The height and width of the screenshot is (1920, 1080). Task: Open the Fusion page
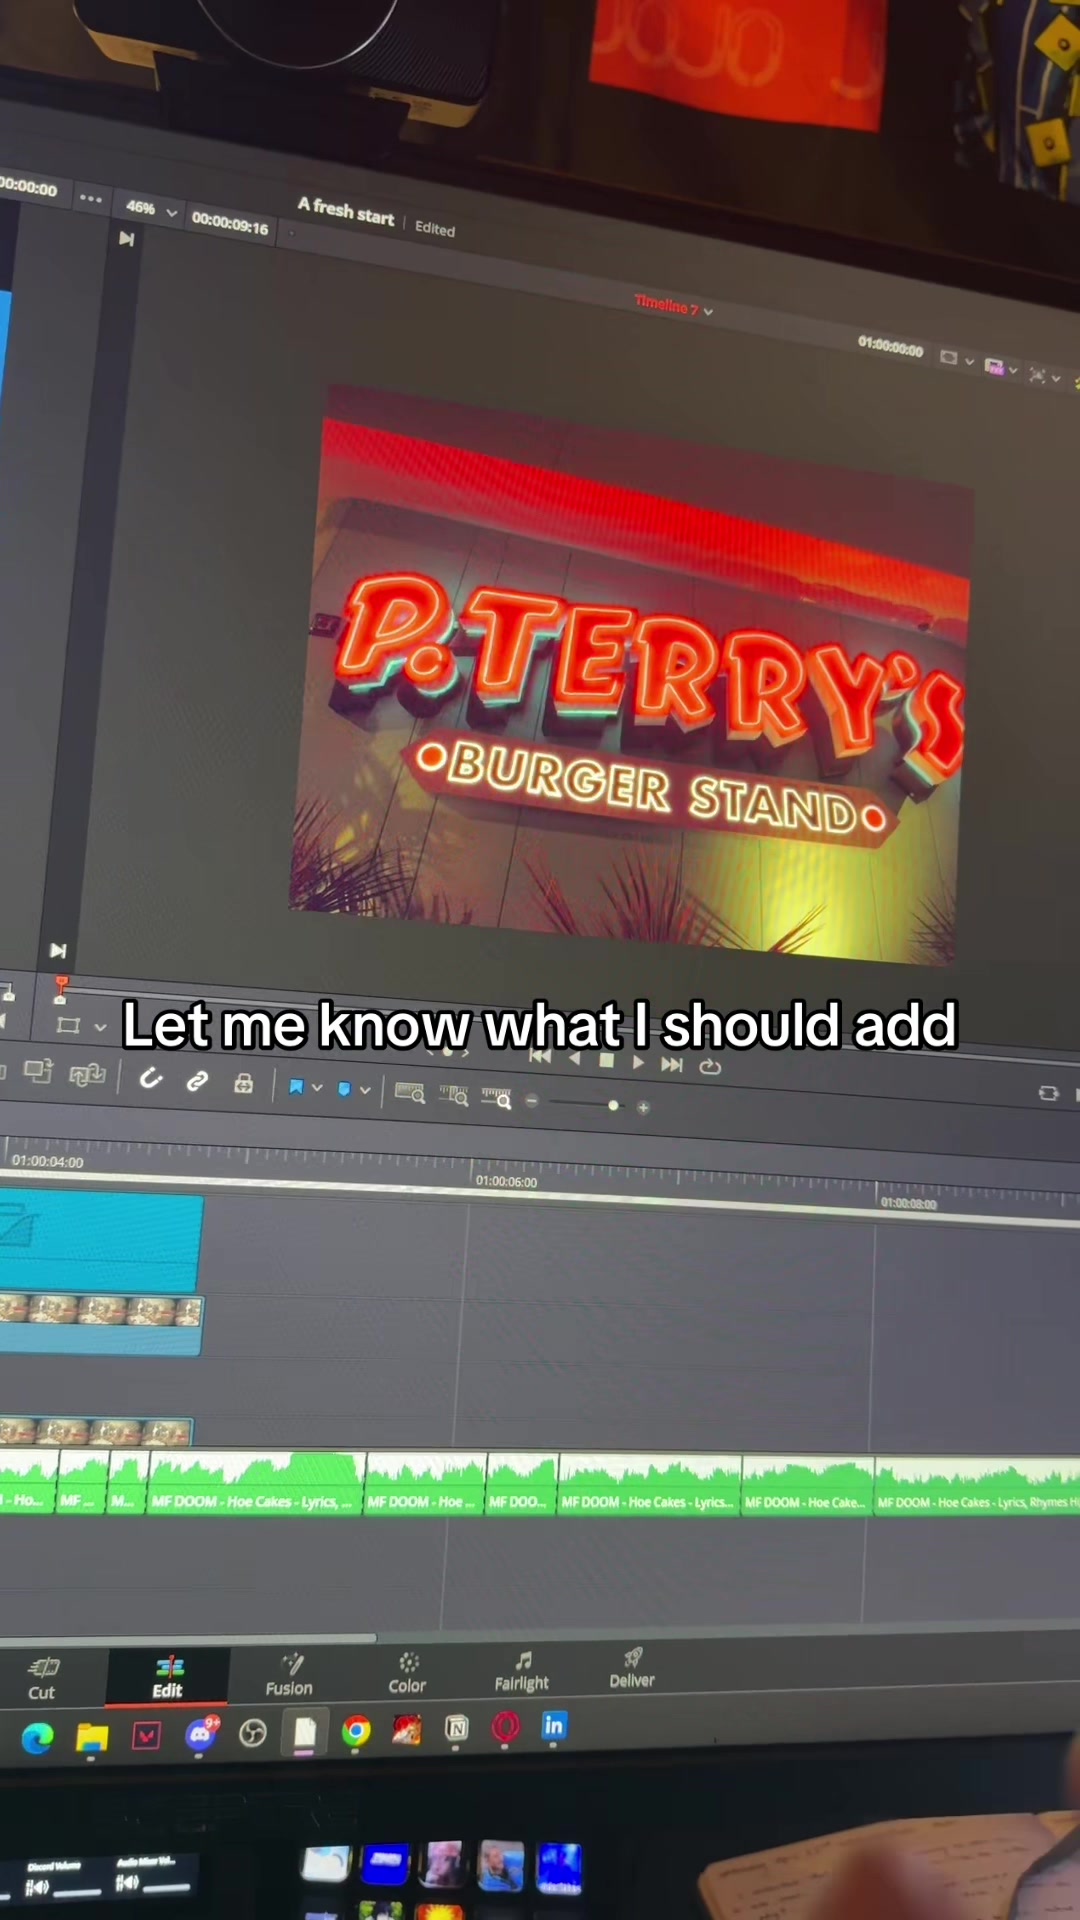pyautogui.click(x=289, y=1675)
